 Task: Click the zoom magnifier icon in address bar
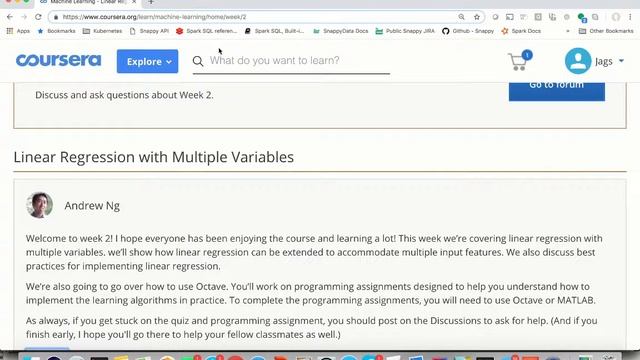461,17
